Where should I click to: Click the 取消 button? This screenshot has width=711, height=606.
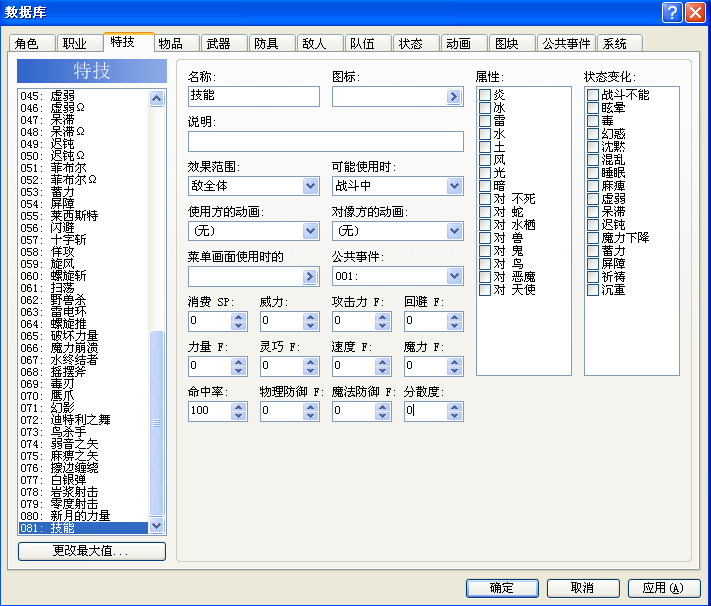tap(583, 588)
